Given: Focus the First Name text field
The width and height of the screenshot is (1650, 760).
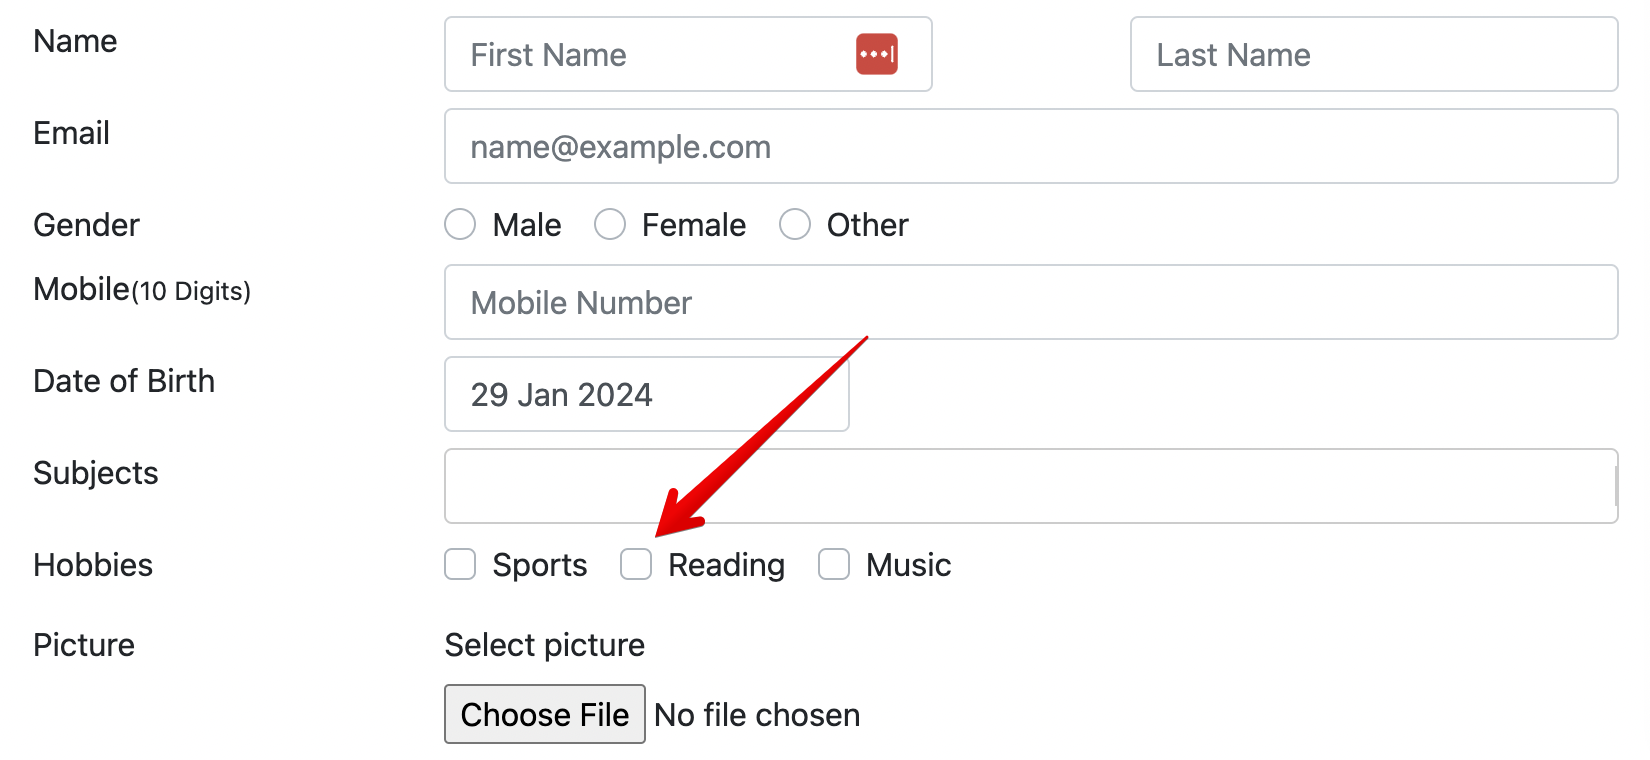Looking at the screenshot, I should point(650,54).
